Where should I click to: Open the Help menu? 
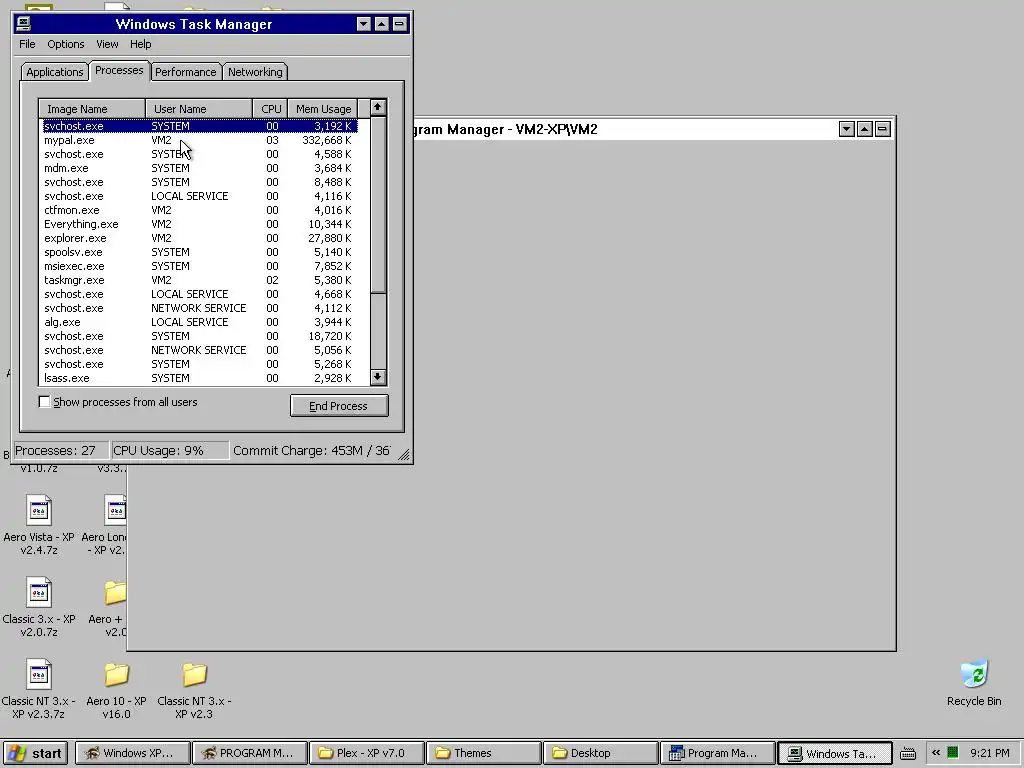[140, 44]
